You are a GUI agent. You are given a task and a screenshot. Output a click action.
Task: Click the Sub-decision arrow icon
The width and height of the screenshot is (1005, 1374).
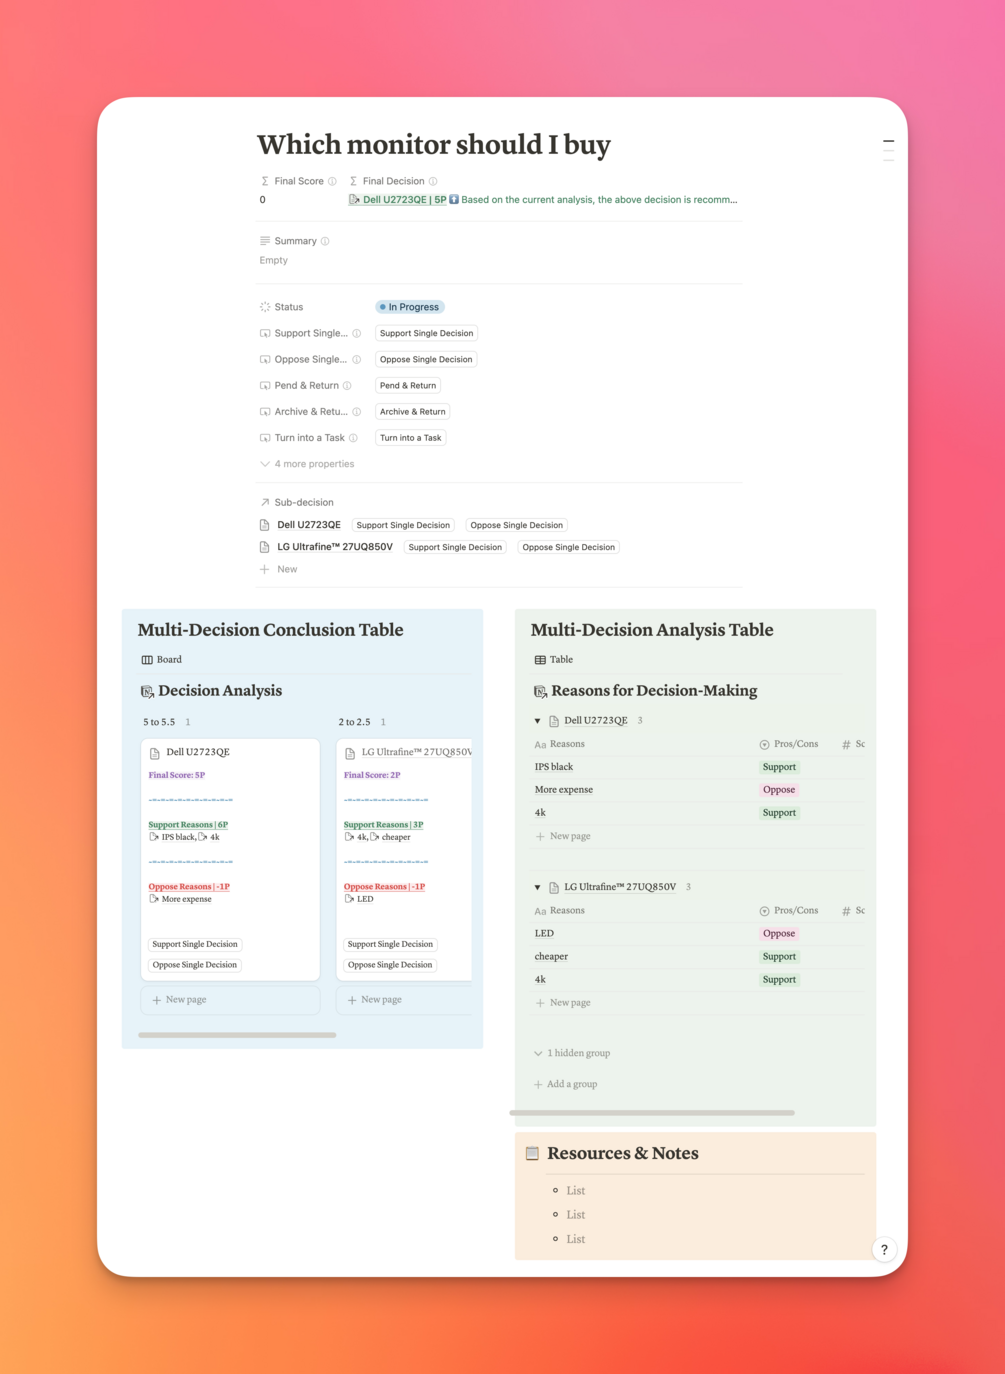(265, 502)
